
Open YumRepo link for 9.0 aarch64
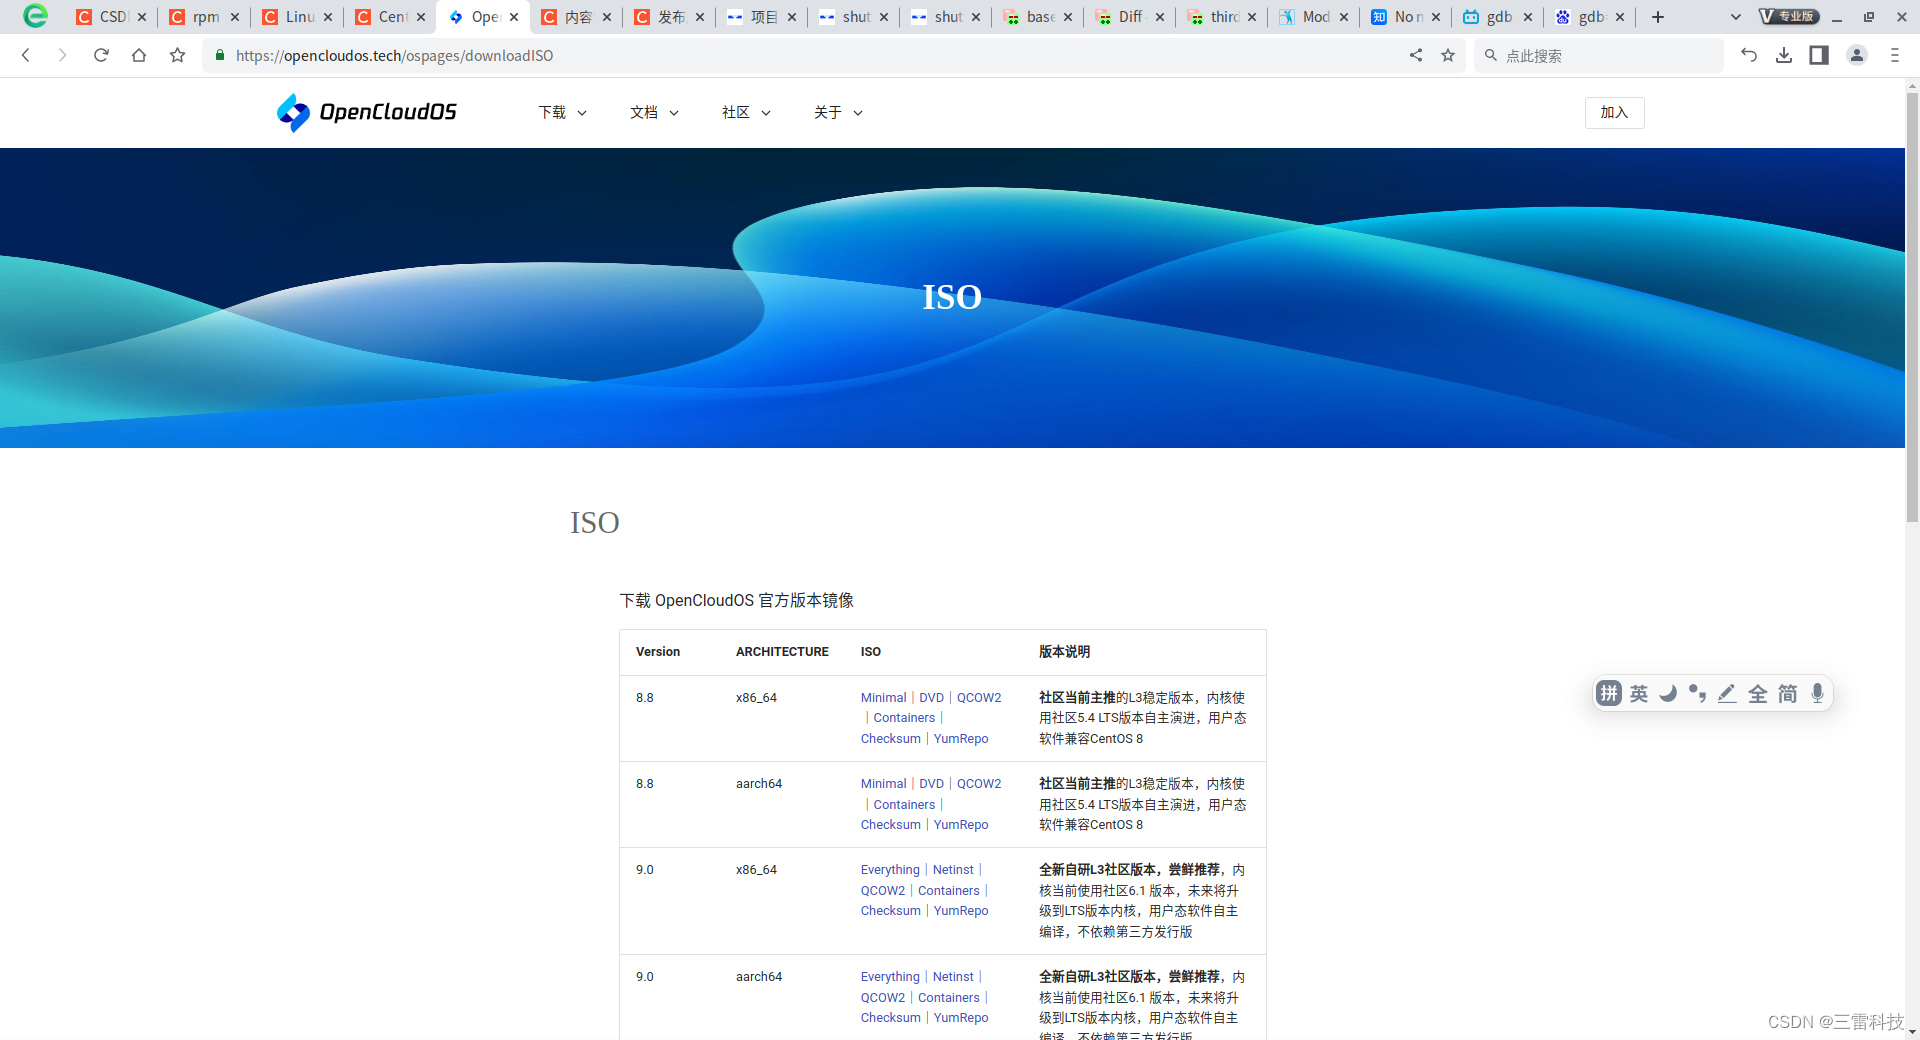(x=961, y=1018)
